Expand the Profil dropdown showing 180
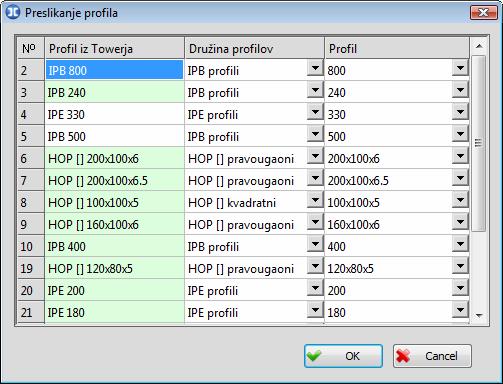Screen dimensions: 503x384 [x=460, y=310]
